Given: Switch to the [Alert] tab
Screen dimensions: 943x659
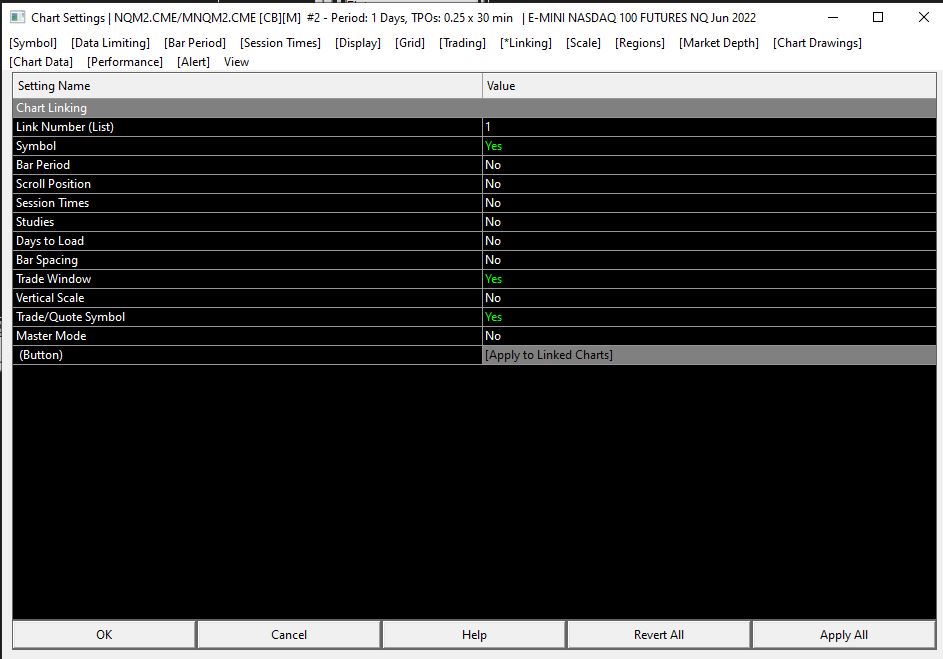Looking at the screenshot, I should coord(193,62).
